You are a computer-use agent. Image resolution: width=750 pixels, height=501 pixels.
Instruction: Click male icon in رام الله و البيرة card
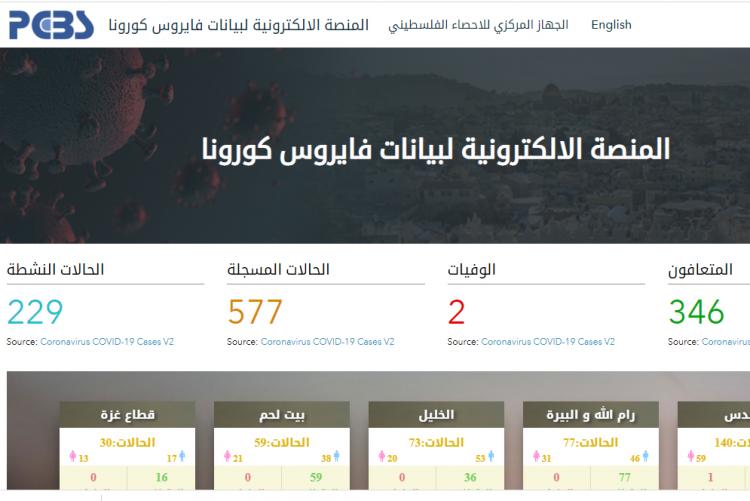[x=646, y=456]
